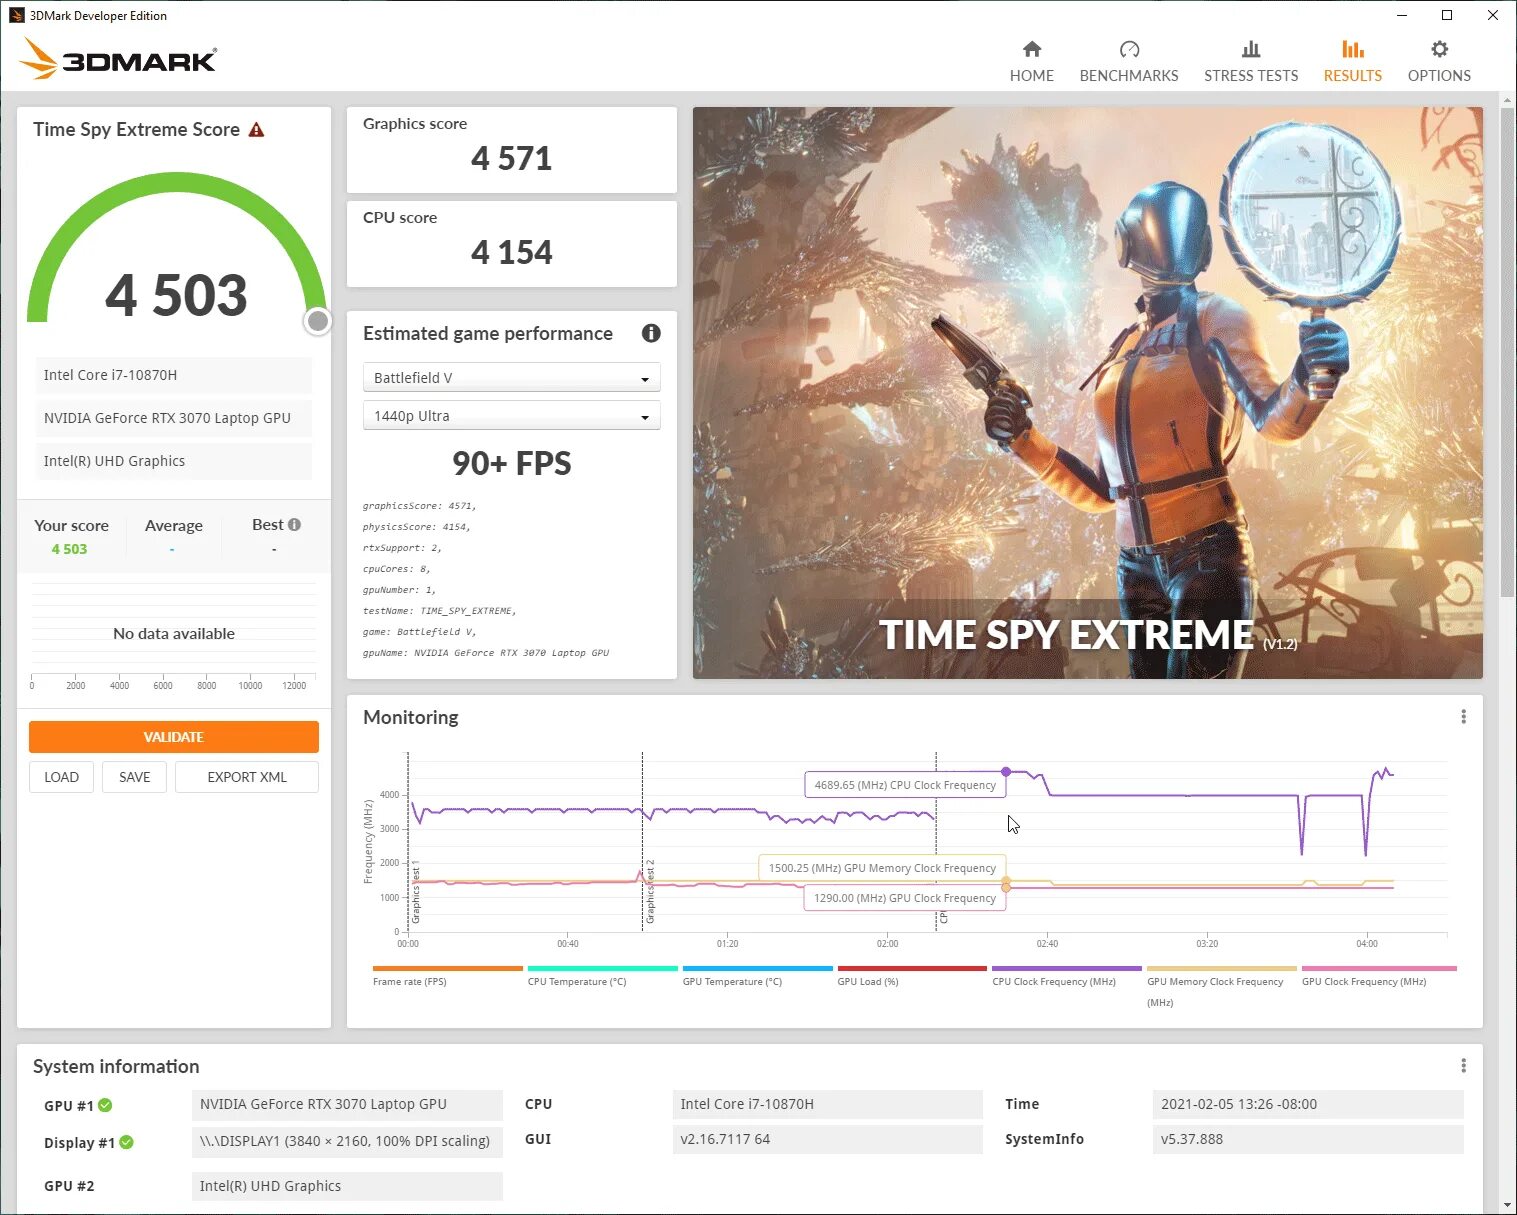Open the Battlefield V game dropdown
Screen dimensions: 1517x1215
(x=511, y=378)
